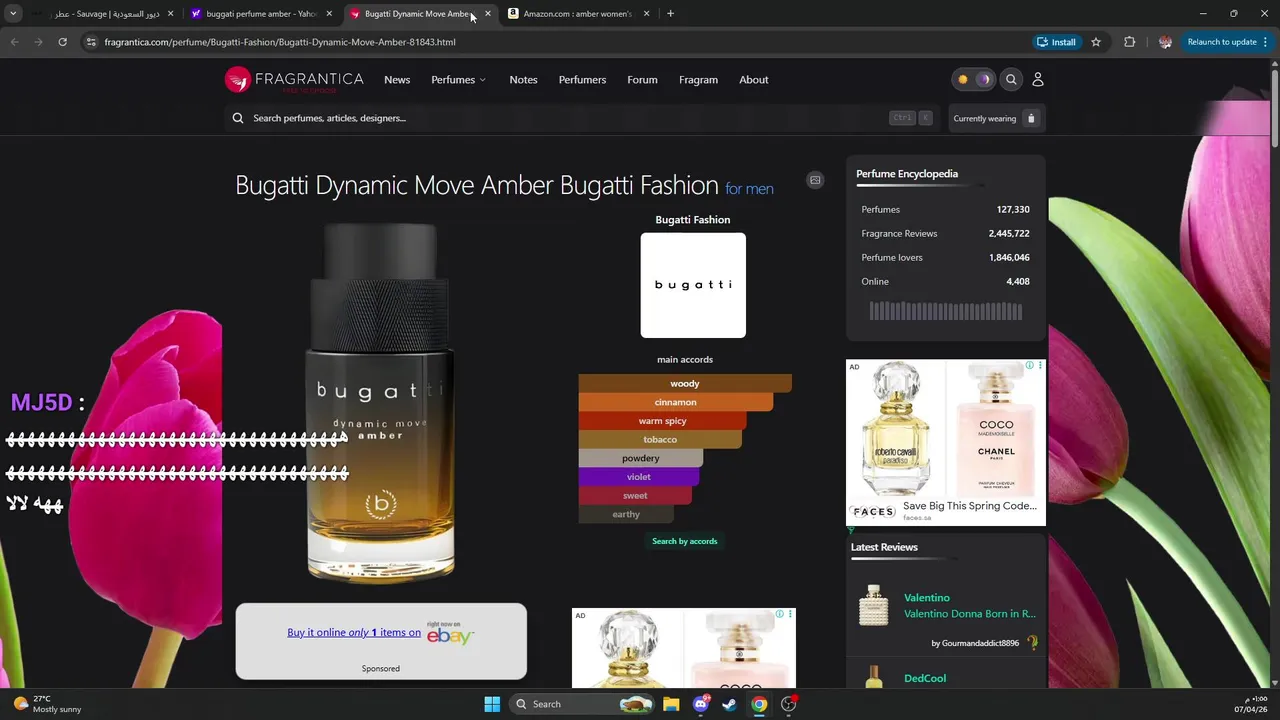Expand the Perfumes dropdown menu
The height and width of the screenshot is (720, 1280).
[458, 80]
